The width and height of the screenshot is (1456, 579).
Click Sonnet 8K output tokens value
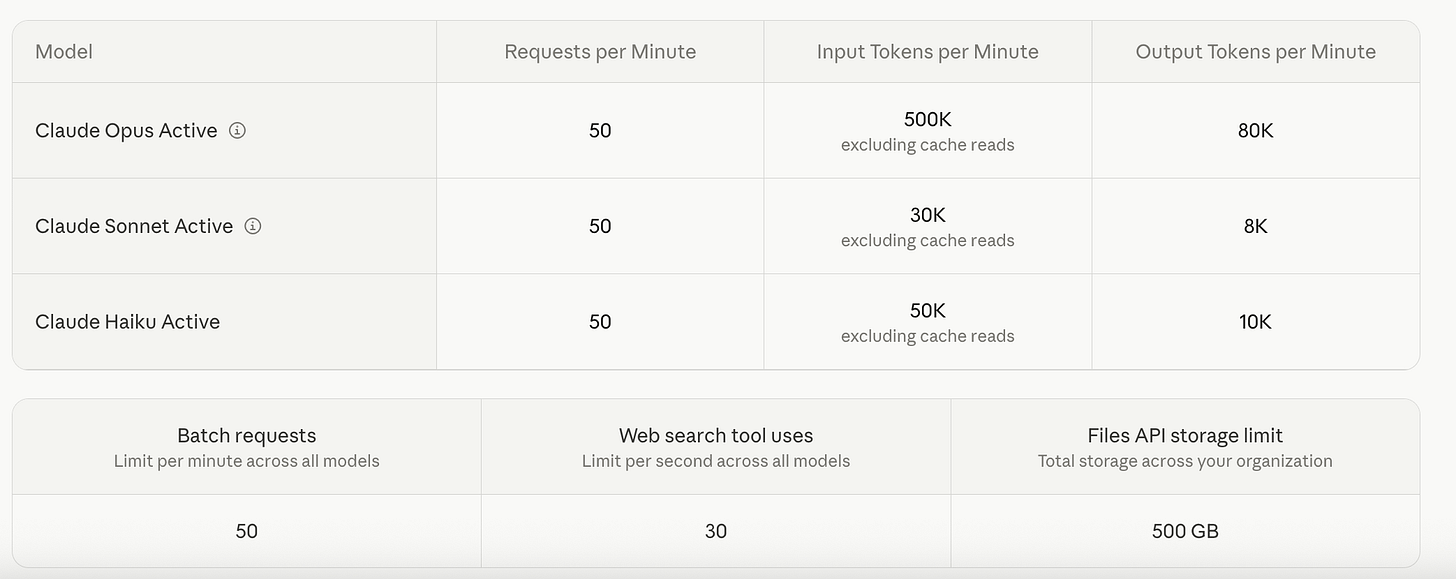coord(1256,226)
